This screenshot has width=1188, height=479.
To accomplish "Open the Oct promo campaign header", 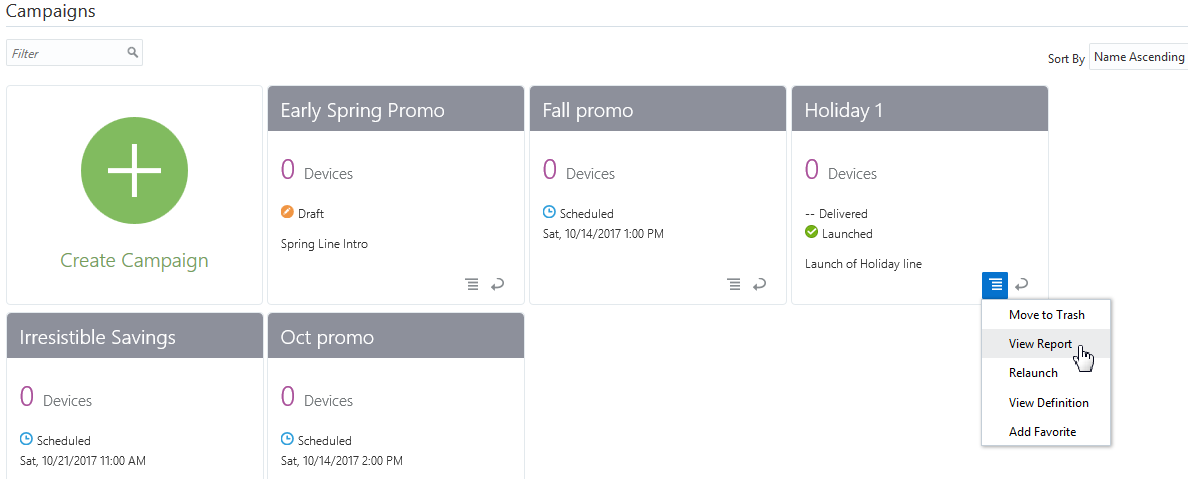I will click(x=327, y=337).
